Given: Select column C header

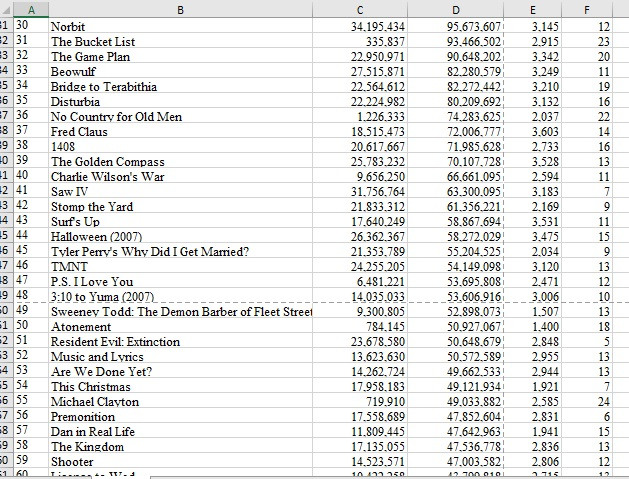Looking at the screenshot, I should (360, 10).
